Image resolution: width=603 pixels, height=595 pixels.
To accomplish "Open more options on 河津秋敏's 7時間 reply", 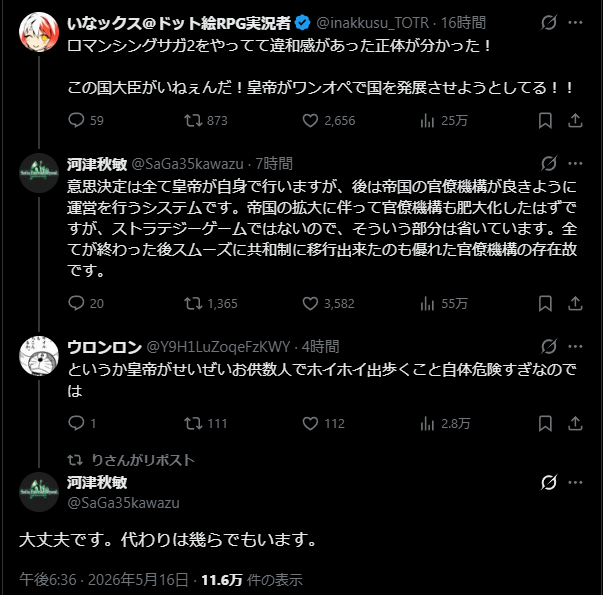I will [x=575, y=163].
